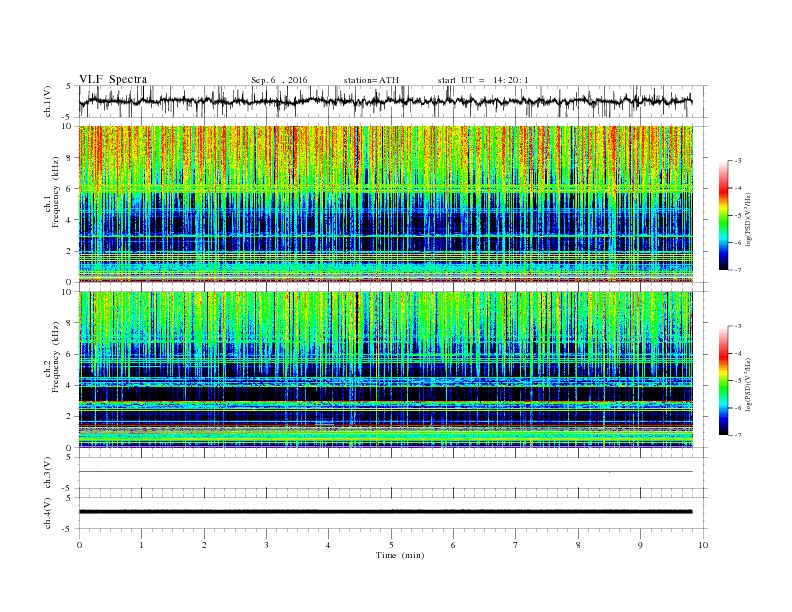Click the '-7' bottom value of the ch.2 colorbar

[x=737, y=435]
